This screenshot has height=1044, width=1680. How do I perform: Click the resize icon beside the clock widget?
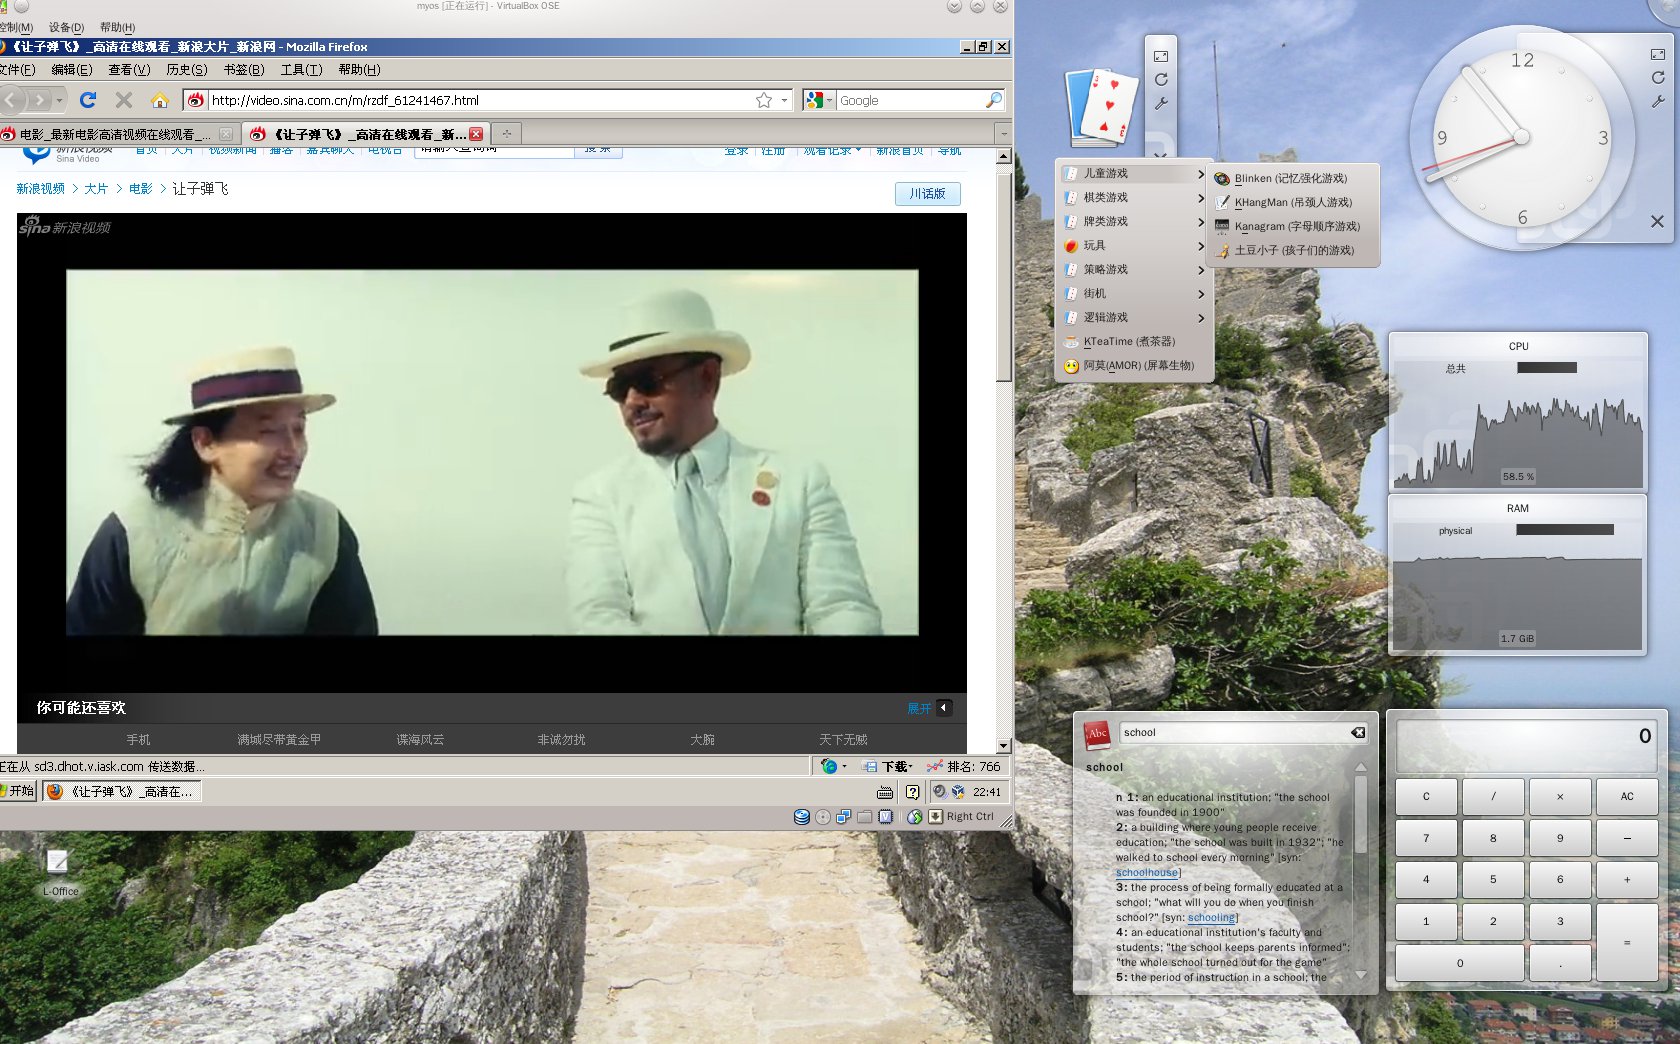point(1658,54)
